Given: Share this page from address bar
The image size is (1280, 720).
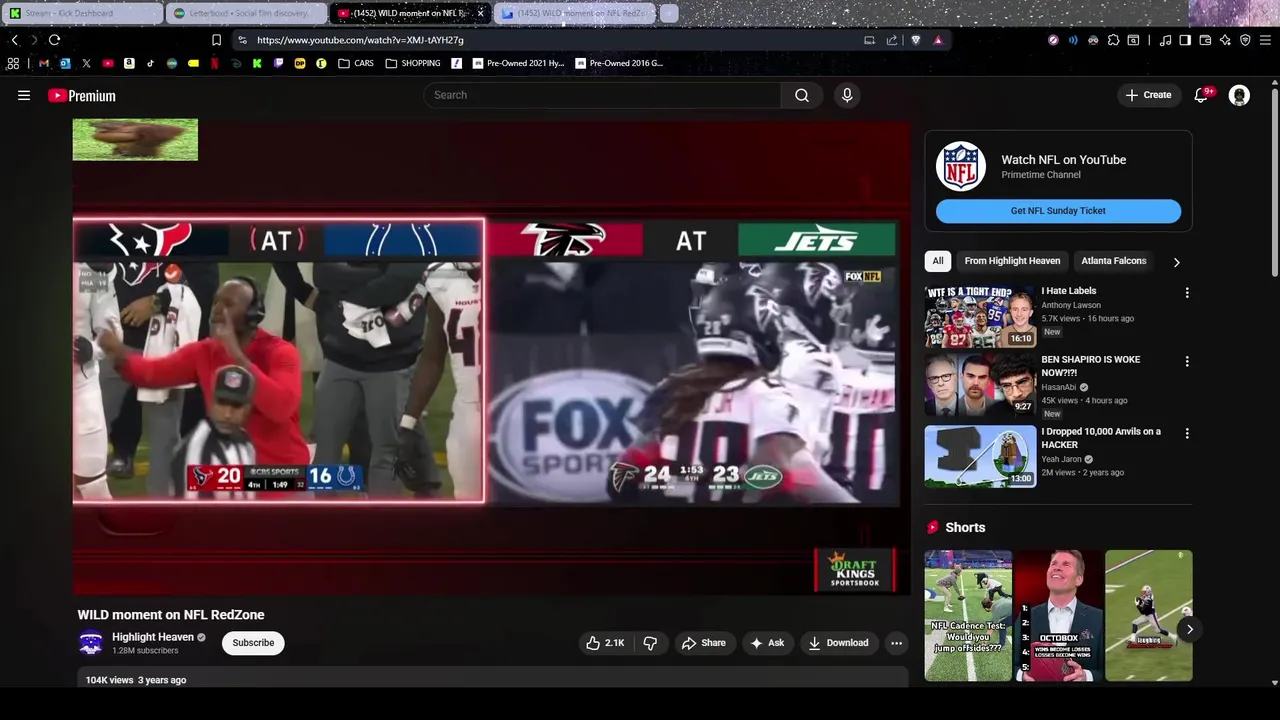Looking at the screenshot, I should coord(892,40).
